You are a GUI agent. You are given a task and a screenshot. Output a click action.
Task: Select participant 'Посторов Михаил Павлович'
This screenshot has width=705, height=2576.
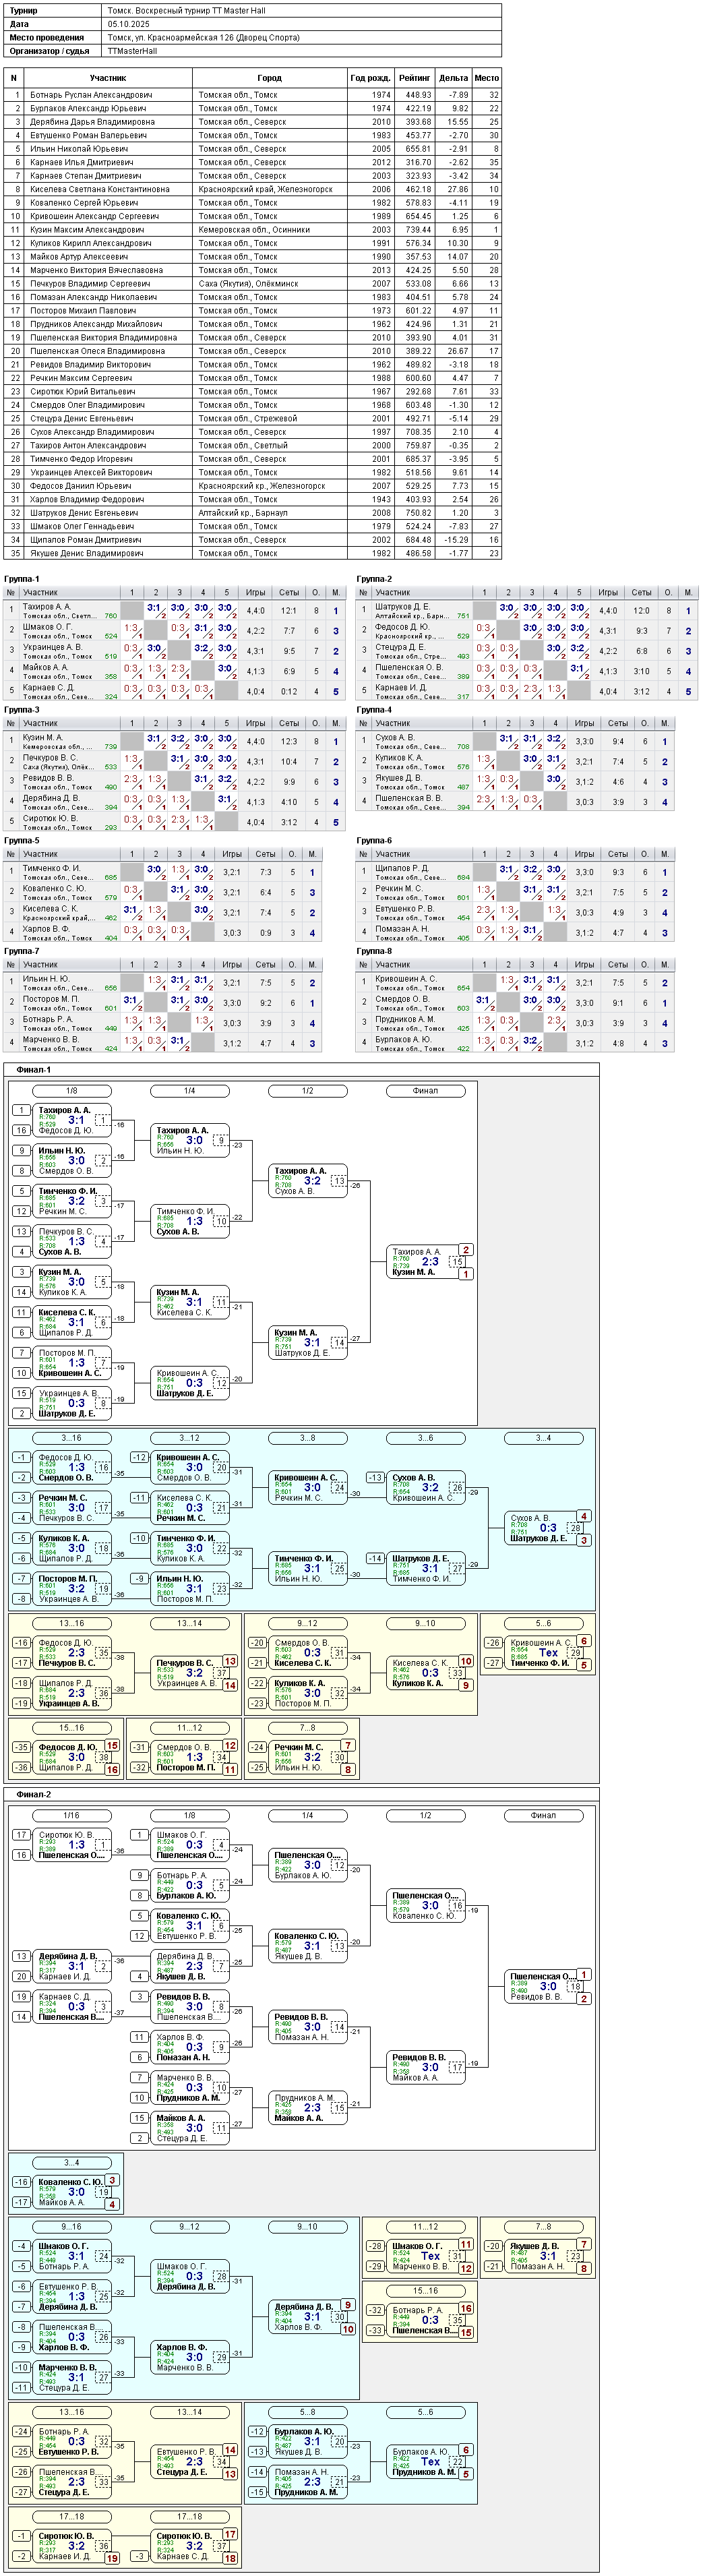[83, 310]
